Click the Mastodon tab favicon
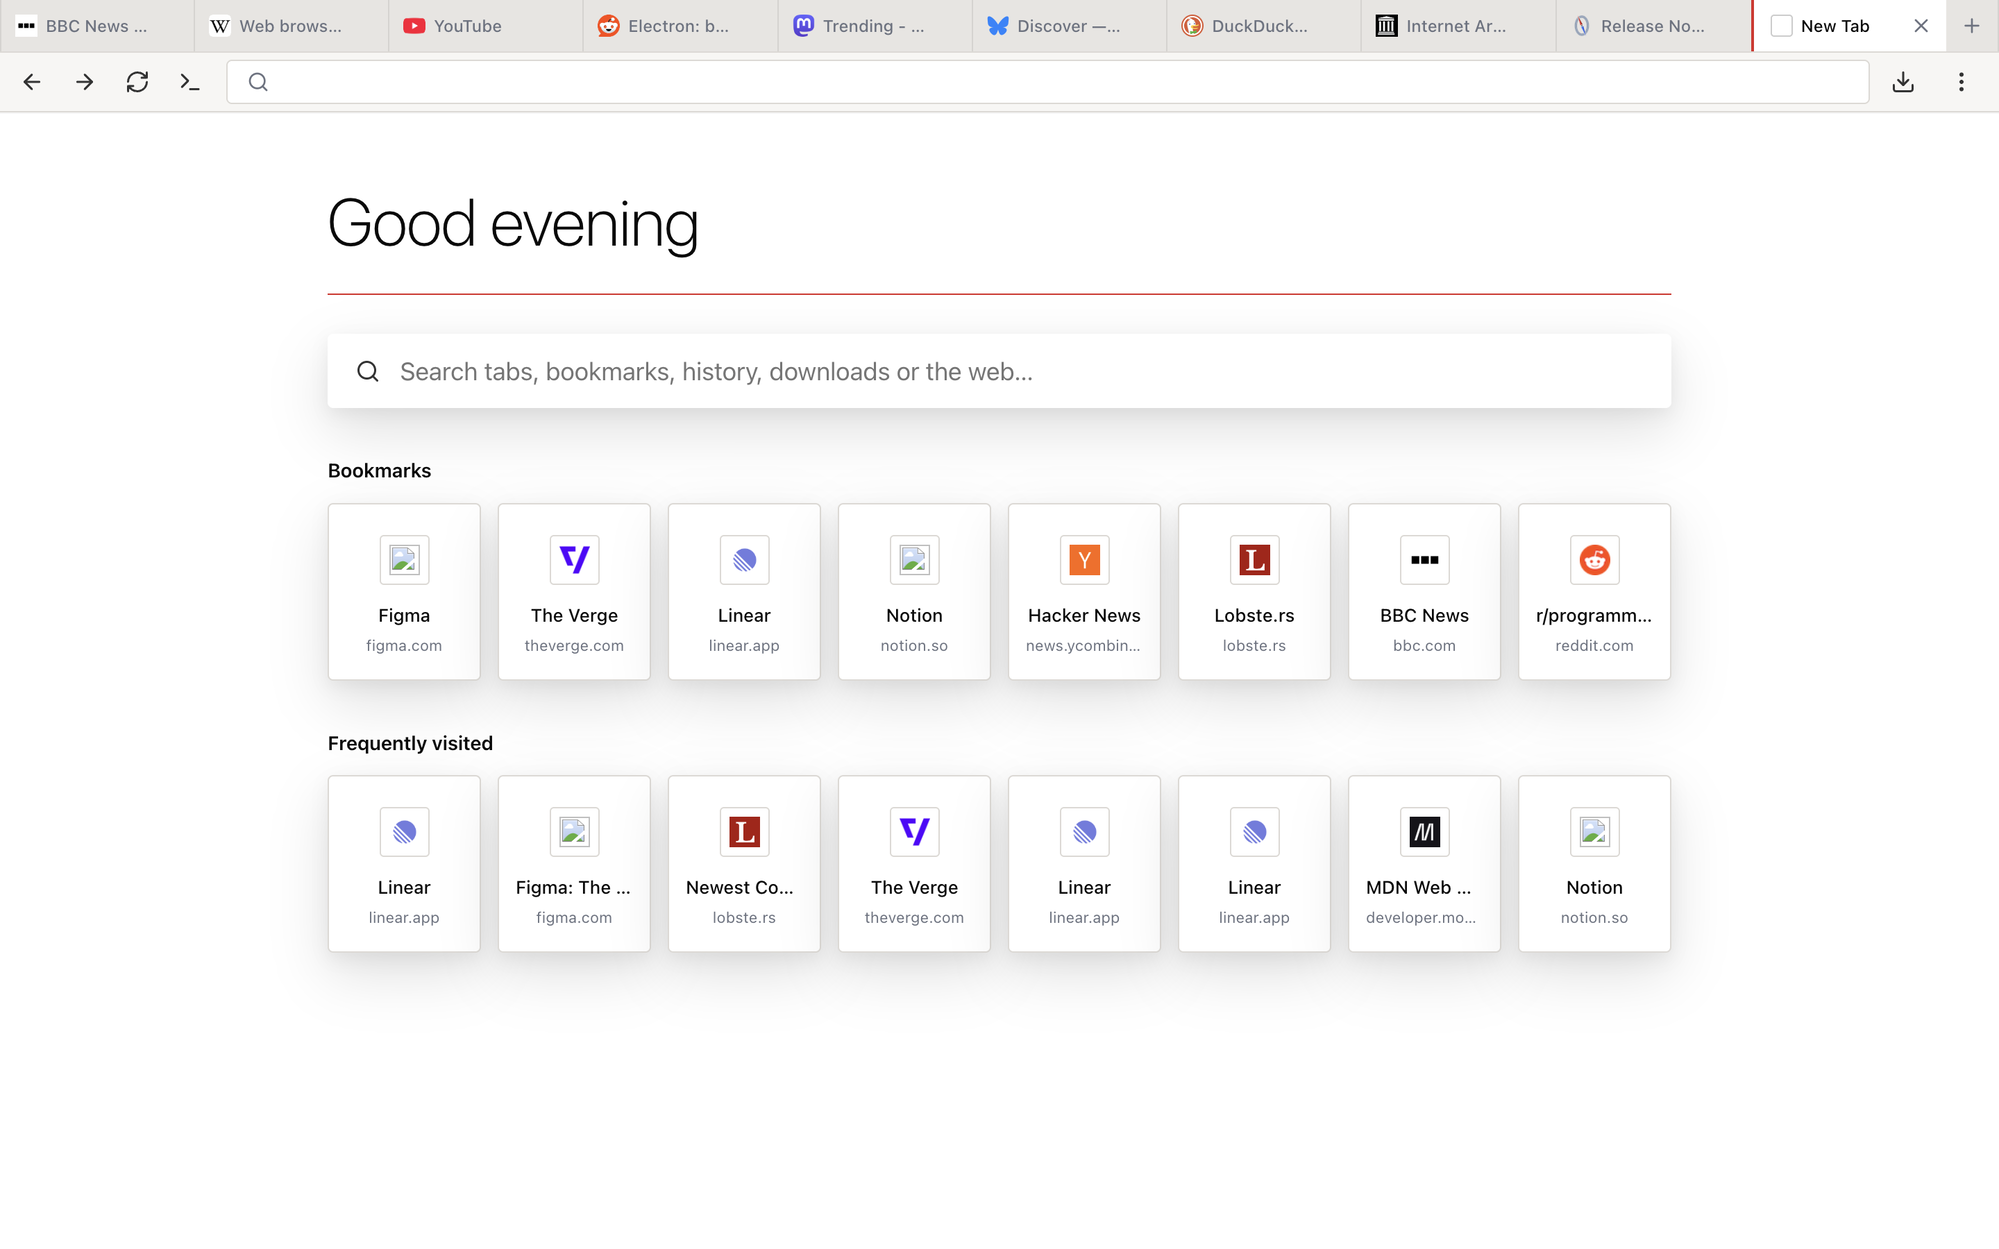The image size is (1999, 1249). [803, 26]
